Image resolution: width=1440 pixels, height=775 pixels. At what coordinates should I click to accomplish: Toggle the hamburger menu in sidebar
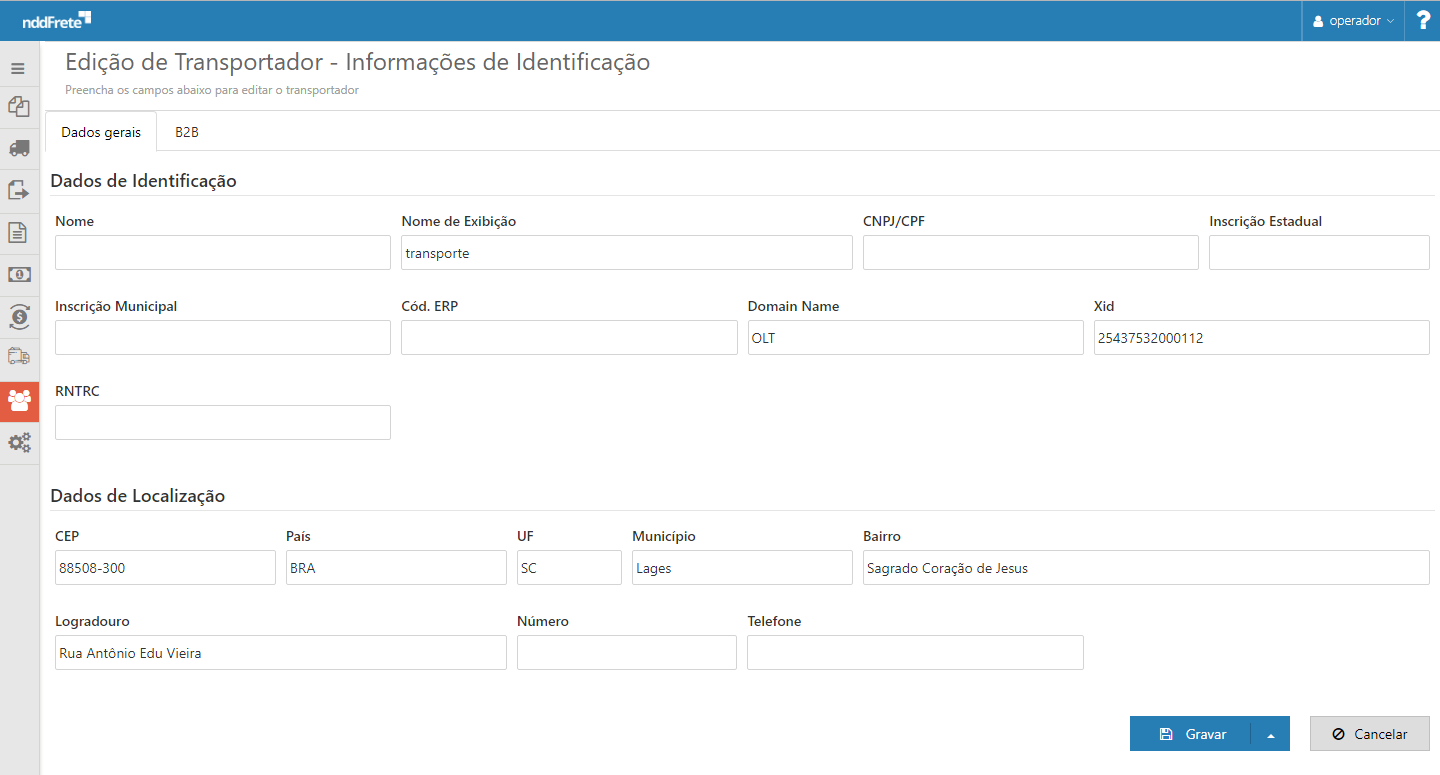point(18,69)
